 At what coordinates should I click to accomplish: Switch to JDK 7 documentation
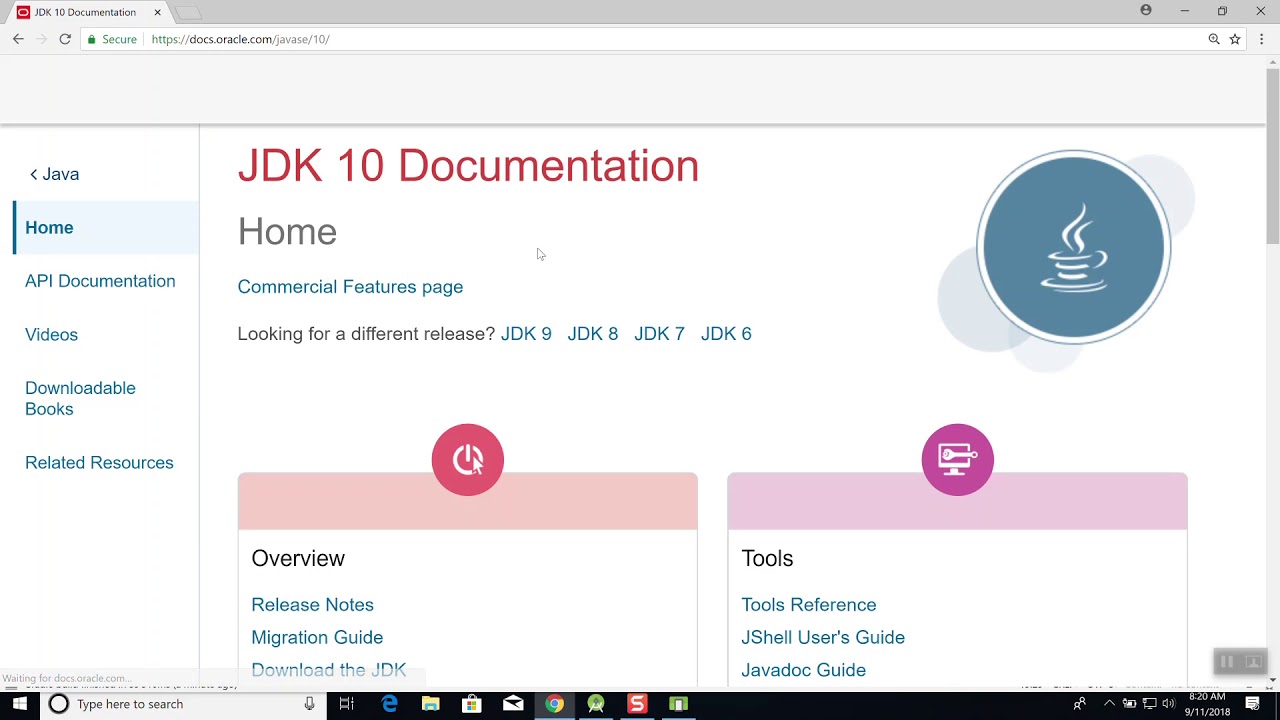pyautogui.click(x=659, y=334)
